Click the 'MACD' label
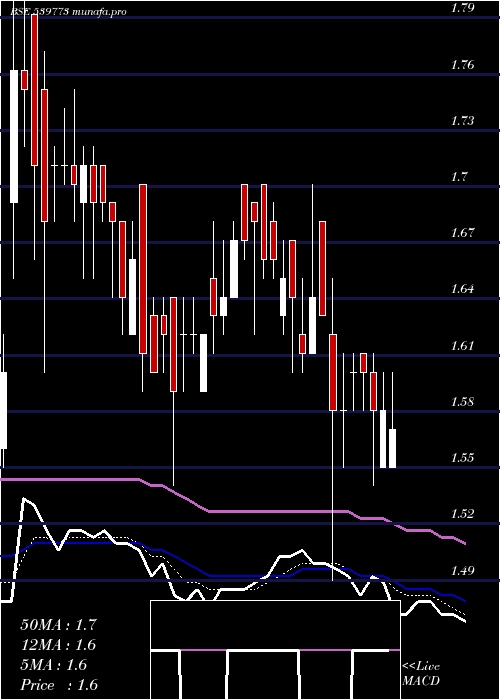The width and height of the screenshot is (500, 700). (x=421, y=681)
